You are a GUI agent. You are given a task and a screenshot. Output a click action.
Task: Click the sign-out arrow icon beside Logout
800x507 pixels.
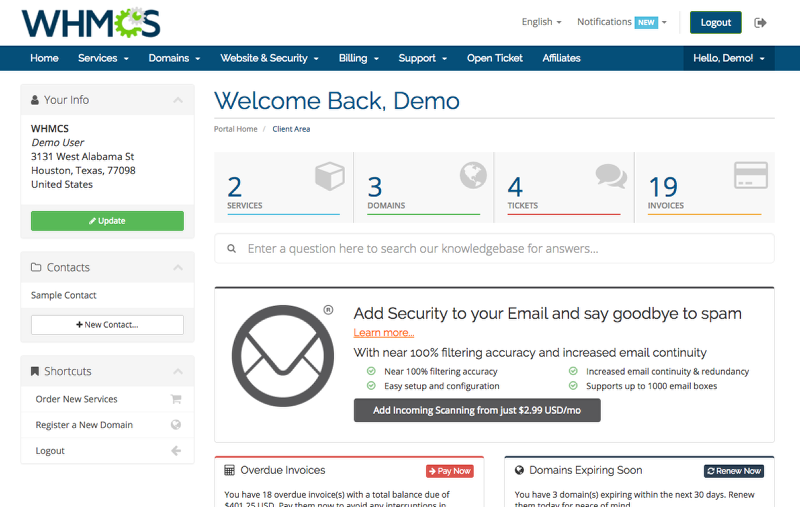coord(760,22)
